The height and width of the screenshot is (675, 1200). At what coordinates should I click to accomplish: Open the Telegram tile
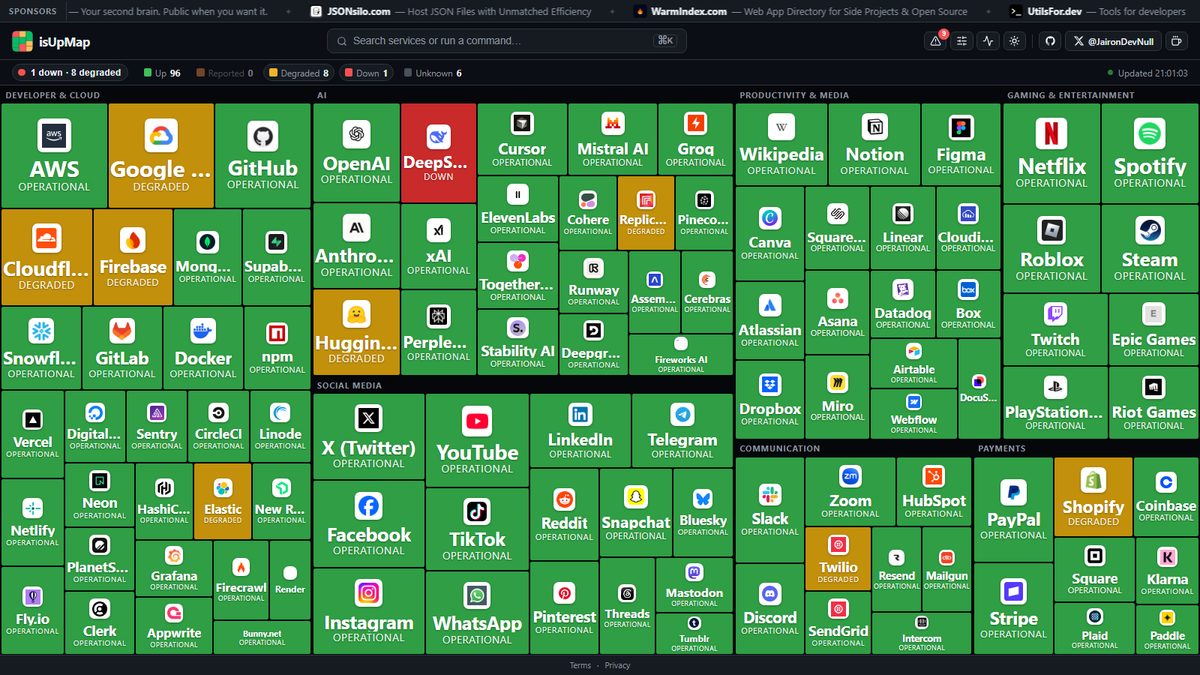pyautogui.click(x=682, y=428)
